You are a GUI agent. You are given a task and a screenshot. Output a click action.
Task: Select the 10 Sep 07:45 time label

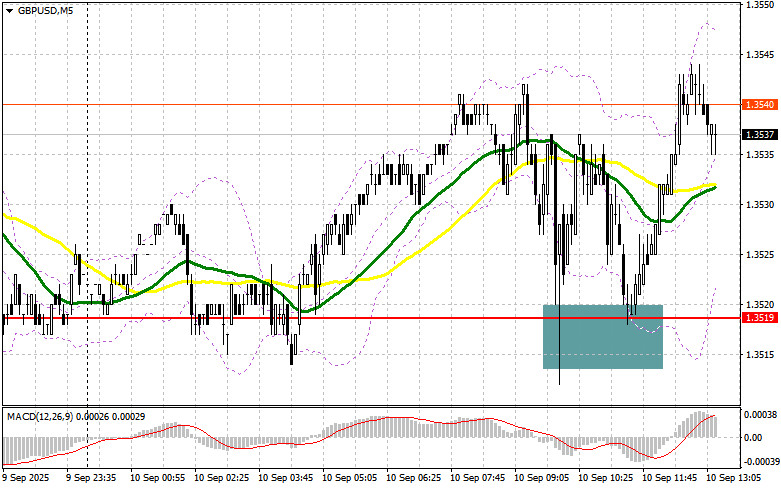pos(477,478)
